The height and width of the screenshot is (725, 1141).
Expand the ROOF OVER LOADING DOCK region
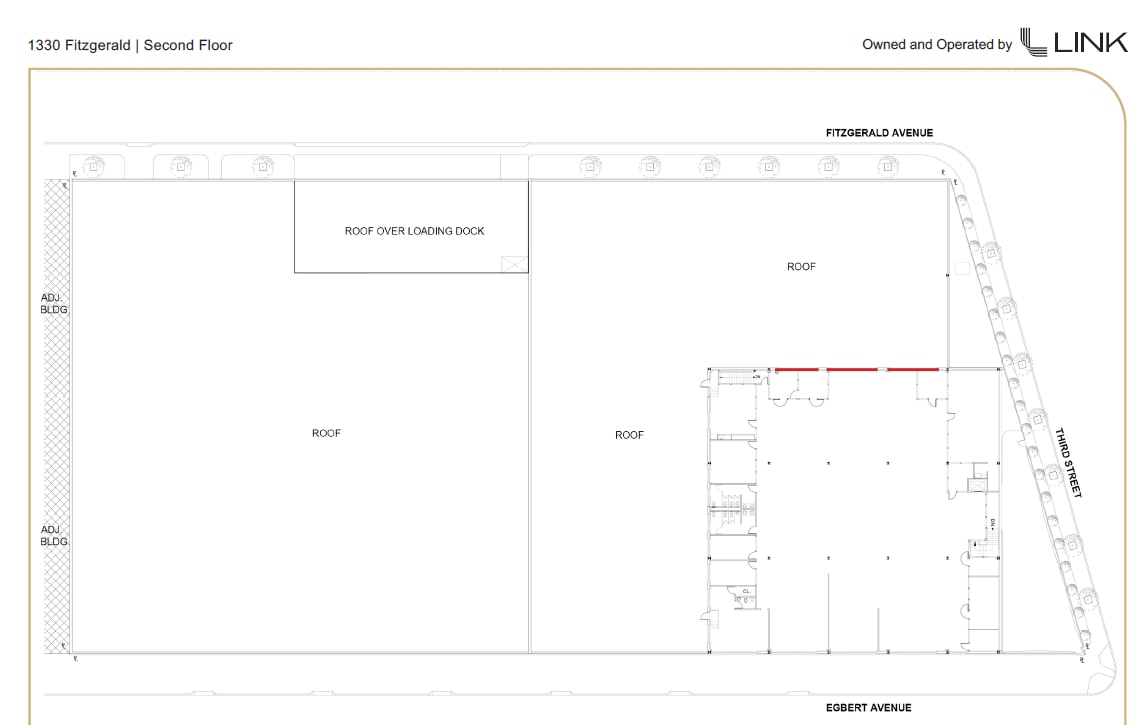pos(414,230)
